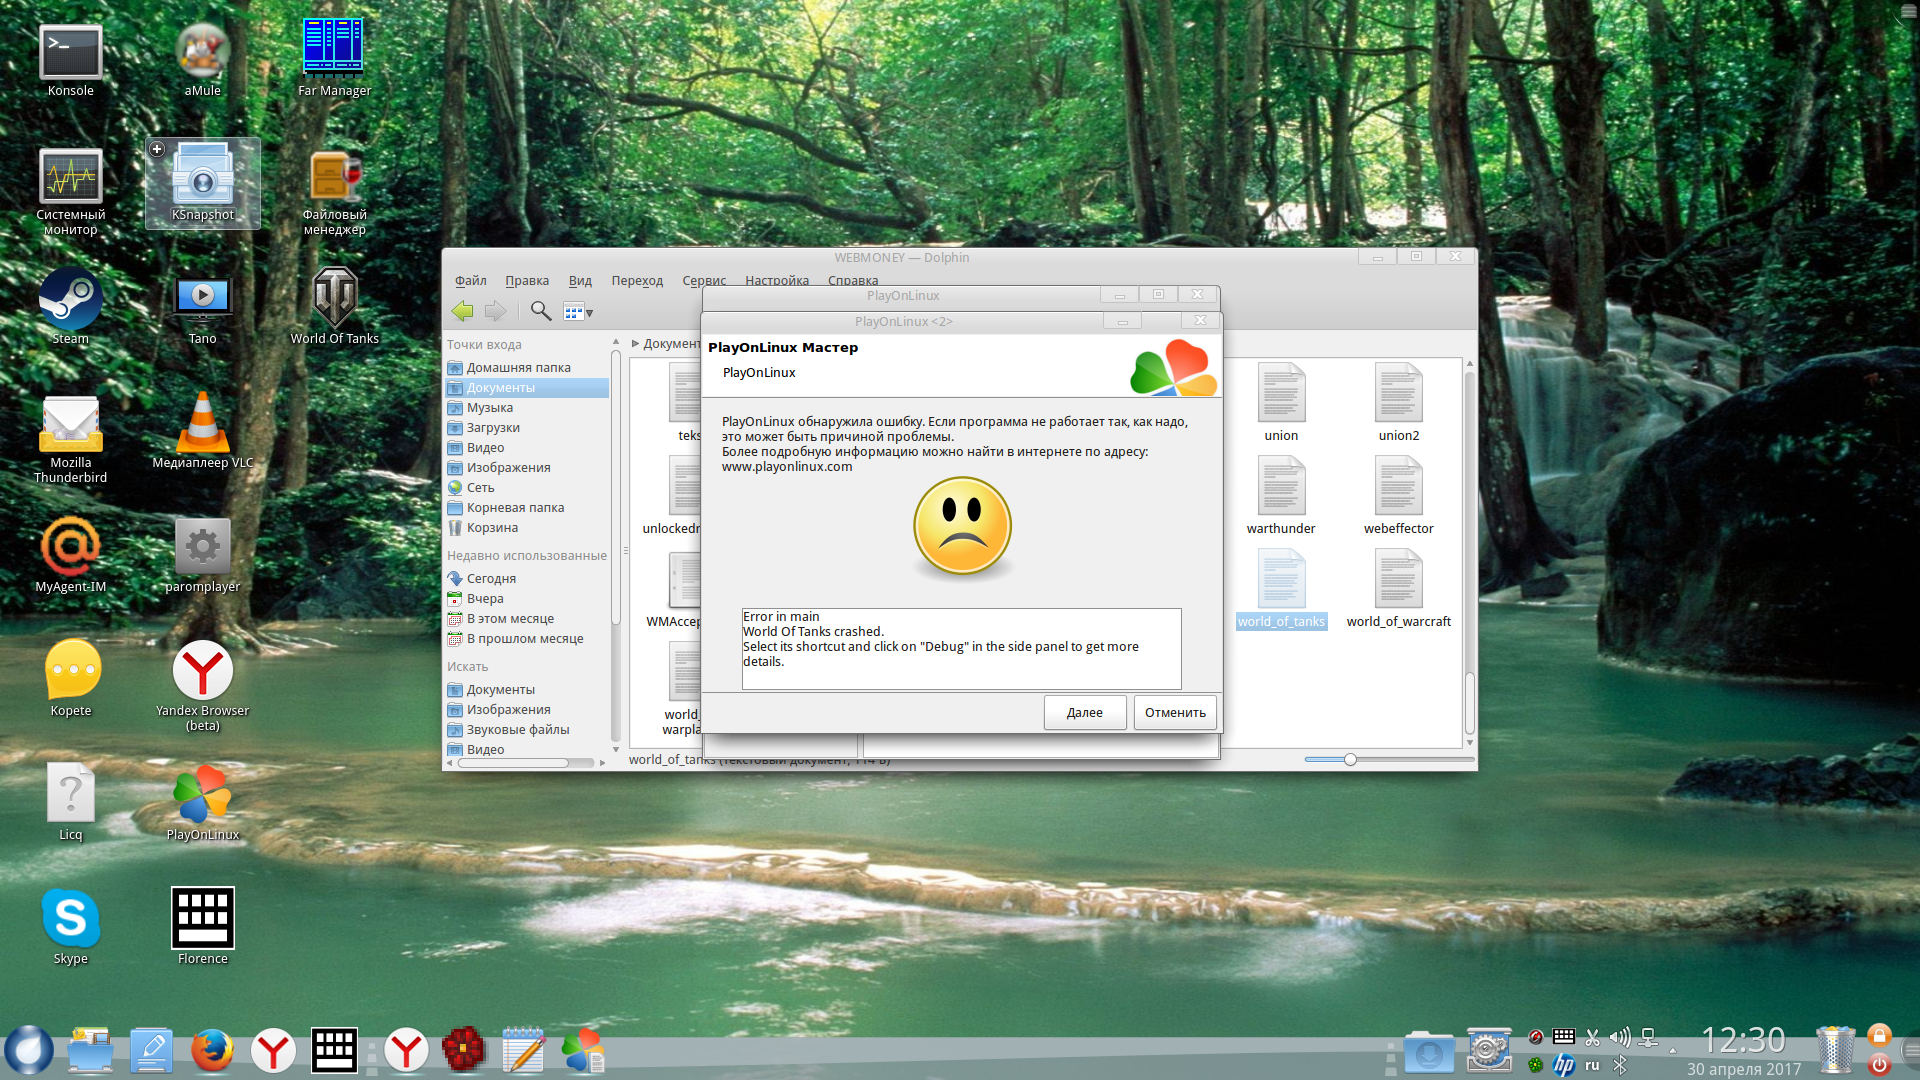The width and height of the screenshot is (1920, 1080).
Task: Select Загрузки in the places panel
Action: click(493, 428)
